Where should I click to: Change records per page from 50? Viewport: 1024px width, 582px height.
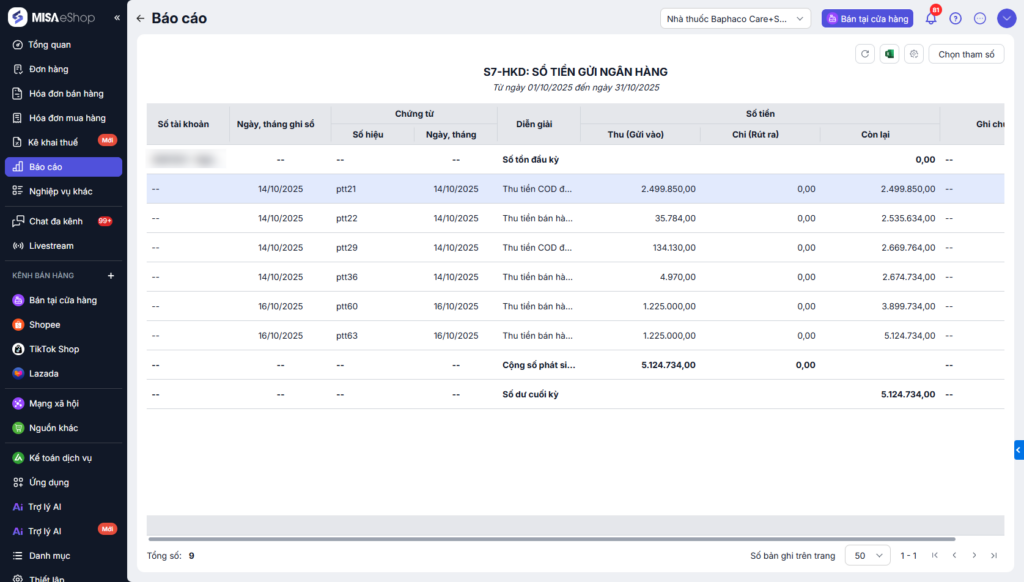click(x=867, y=555)
